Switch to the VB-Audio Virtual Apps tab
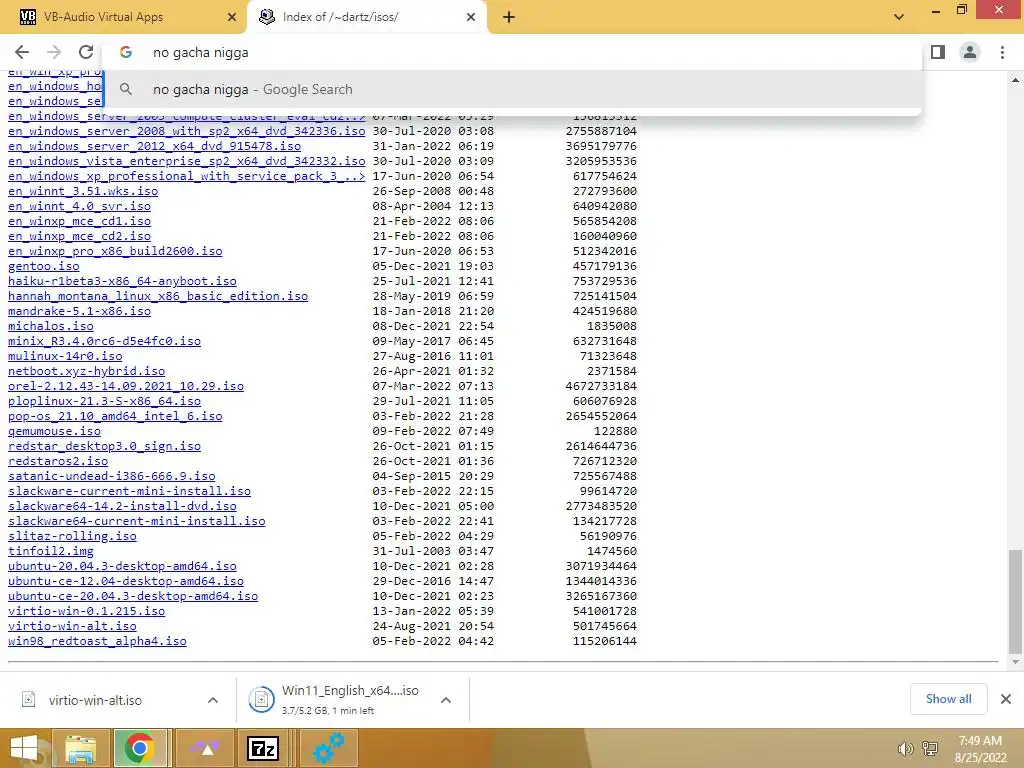The height and width of the screenshot is (768, 1024). pyautogui.click(x=124, y=18)
